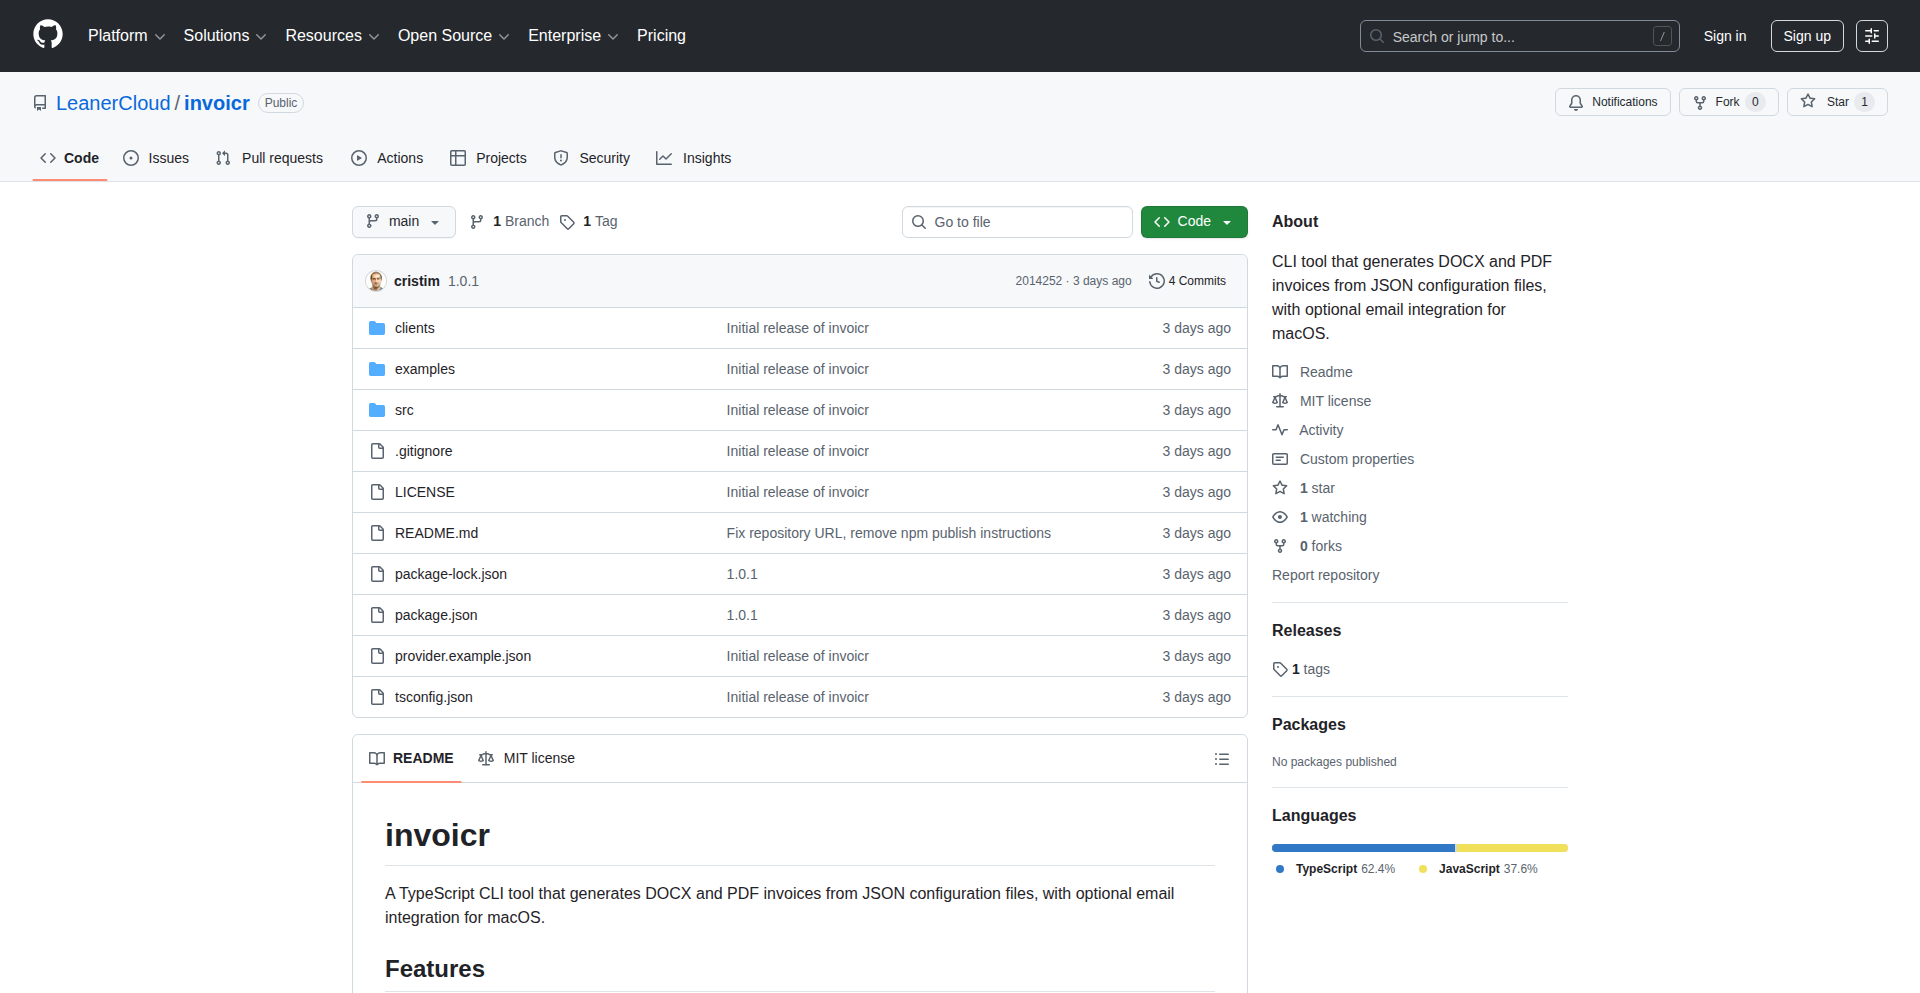Open the src folder icon
1920x993 pixels.
pyautogui.click(x=377, y=410)
